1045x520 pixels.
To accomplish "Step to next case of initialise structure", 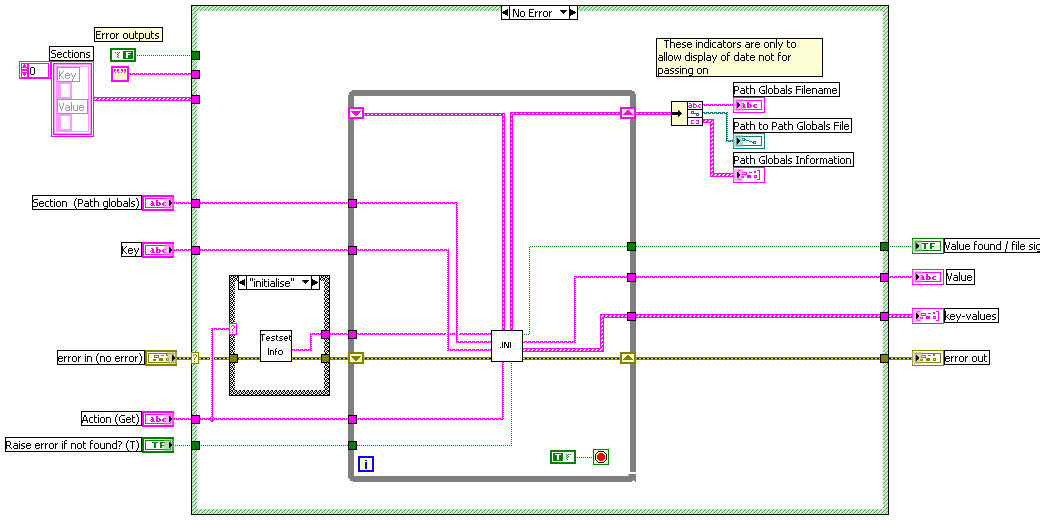I will click(316, 282).
